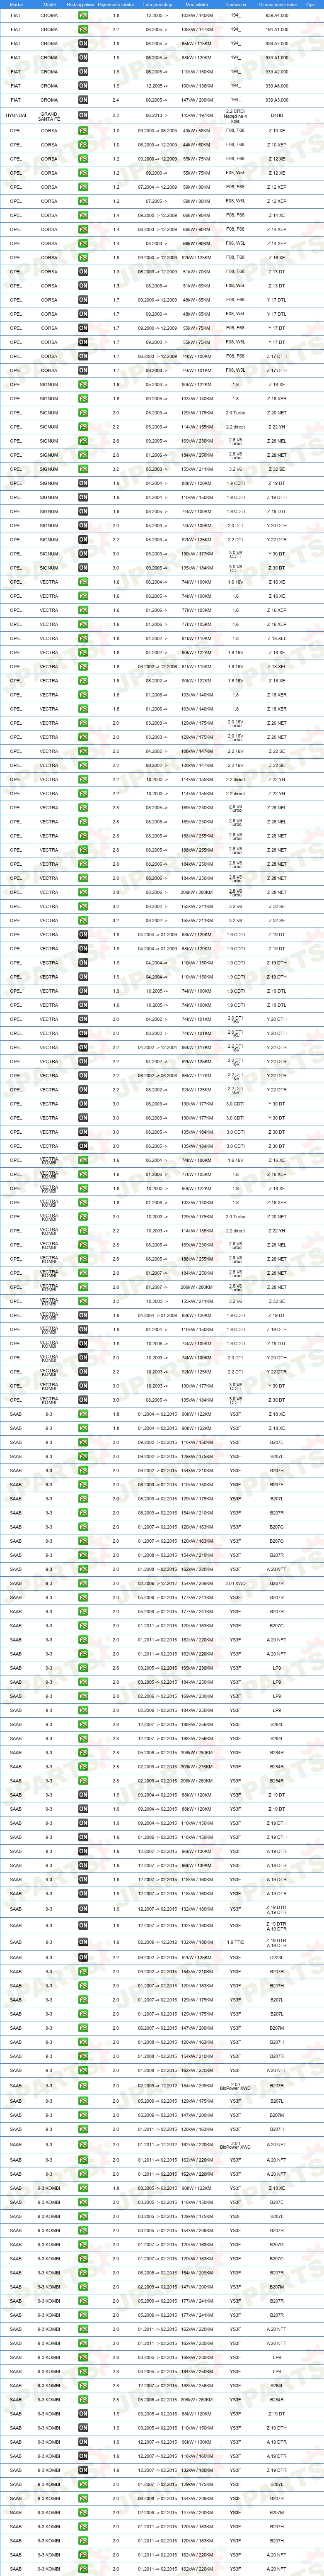Click engine code D223L in Saab 9-3 row
Image resolution: width=324 pixels, height=2576 pixels.
click(x=277, y=1957)
